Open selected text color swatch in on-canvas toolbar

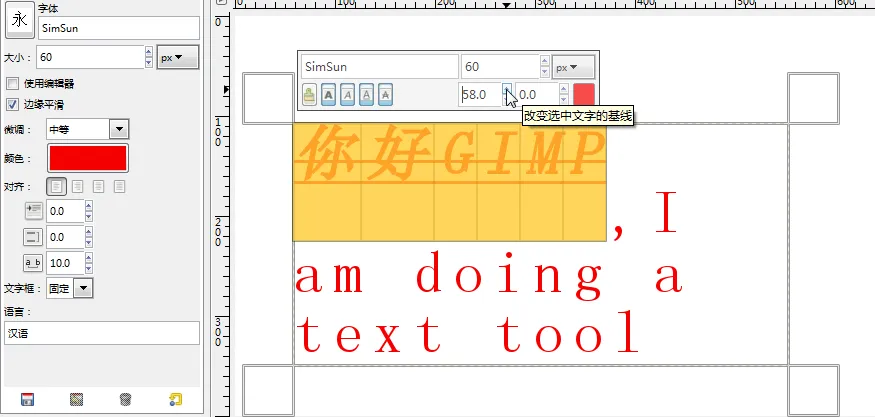584,94
